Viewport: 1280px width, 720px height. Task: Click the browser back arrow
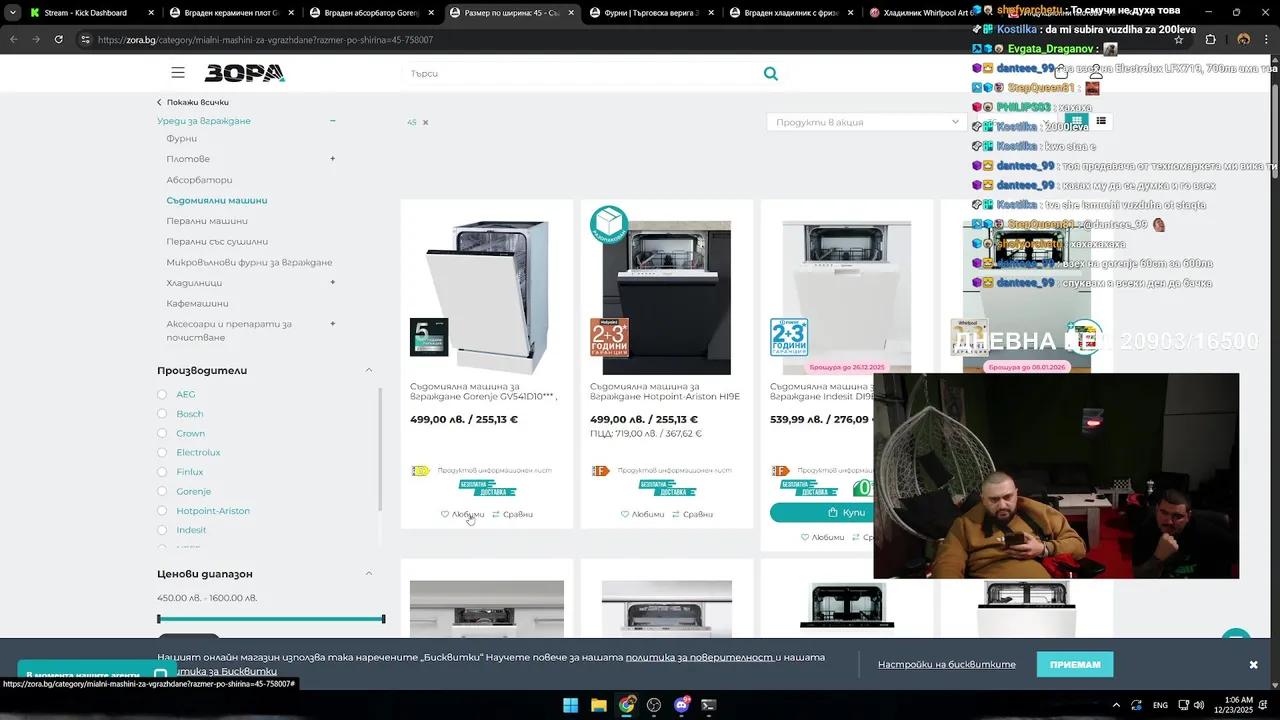click(13, 40)
